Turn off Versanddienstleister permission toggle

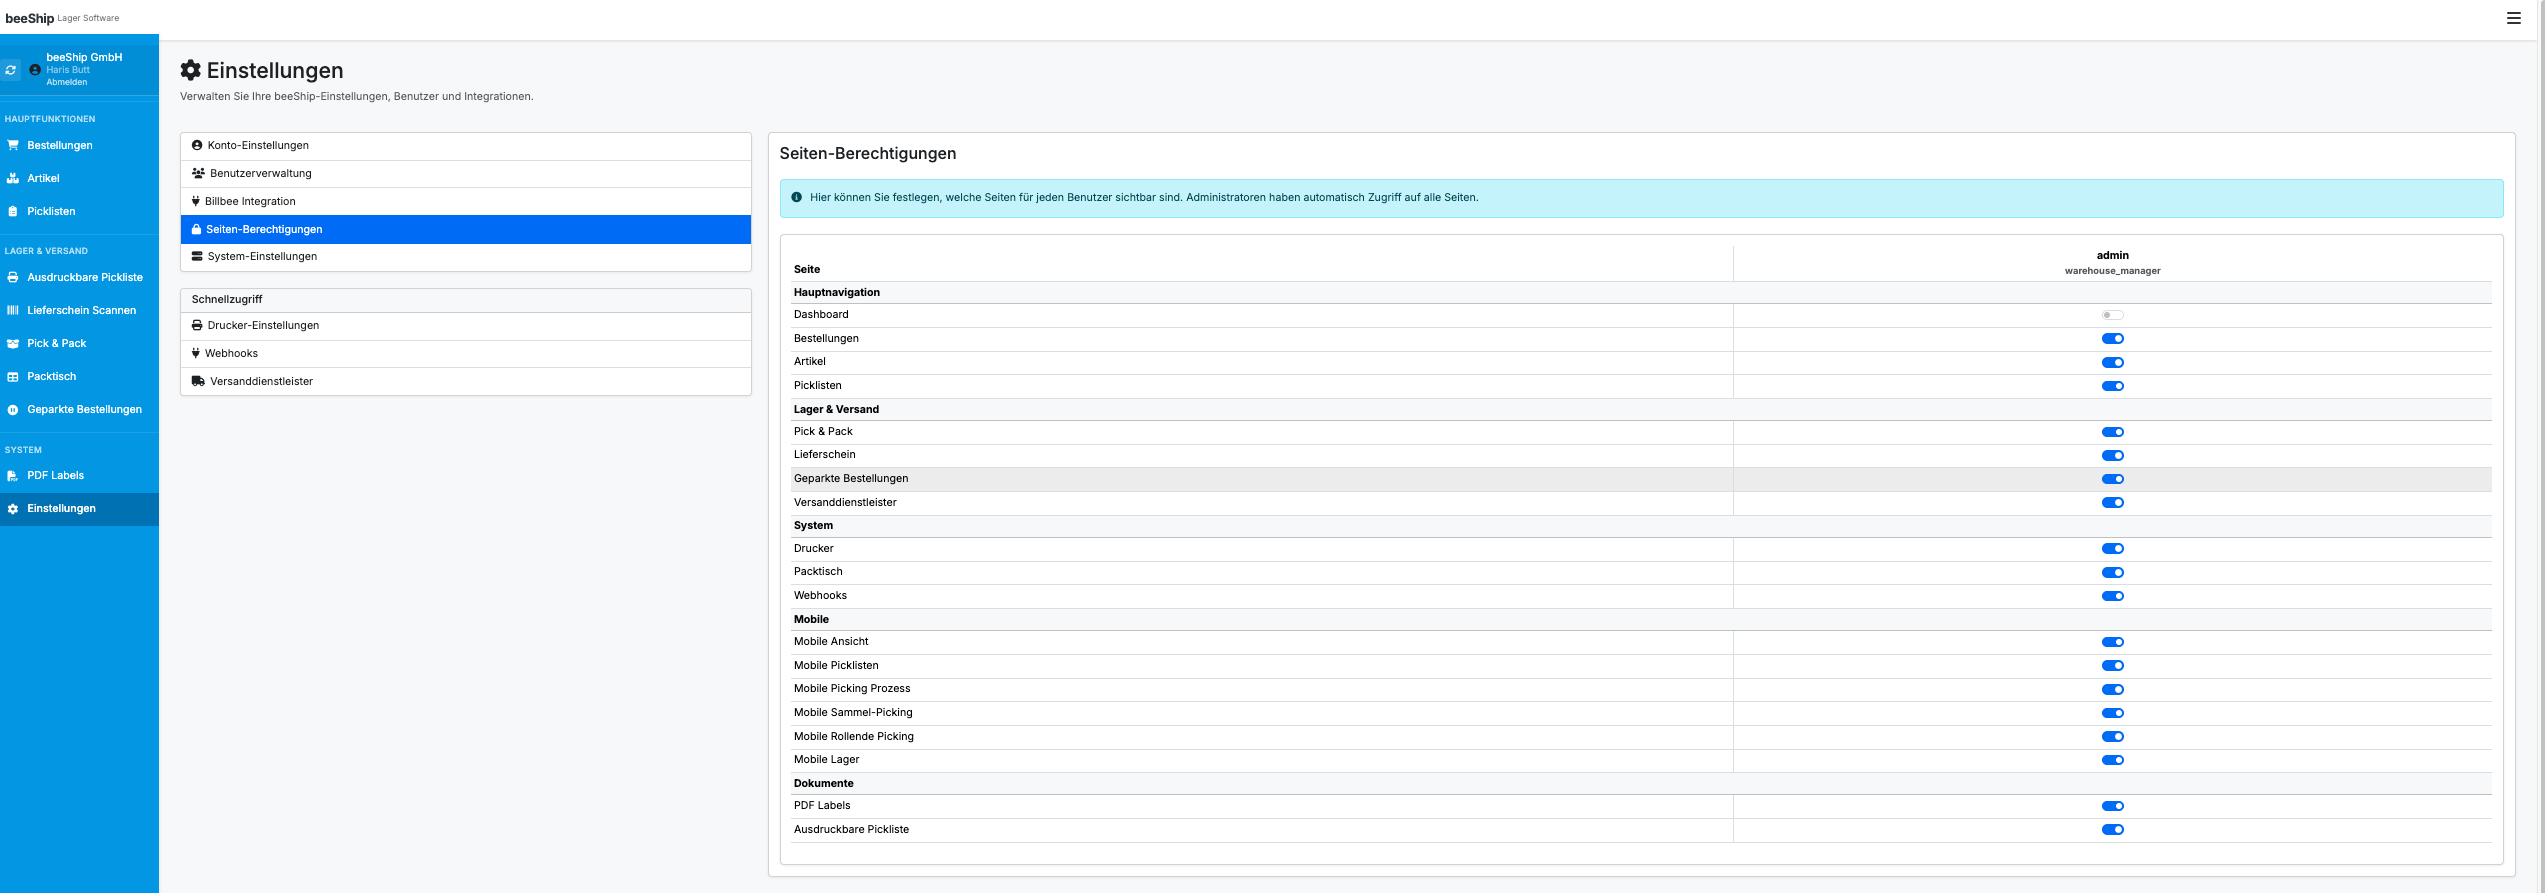tap(2112, 503)
